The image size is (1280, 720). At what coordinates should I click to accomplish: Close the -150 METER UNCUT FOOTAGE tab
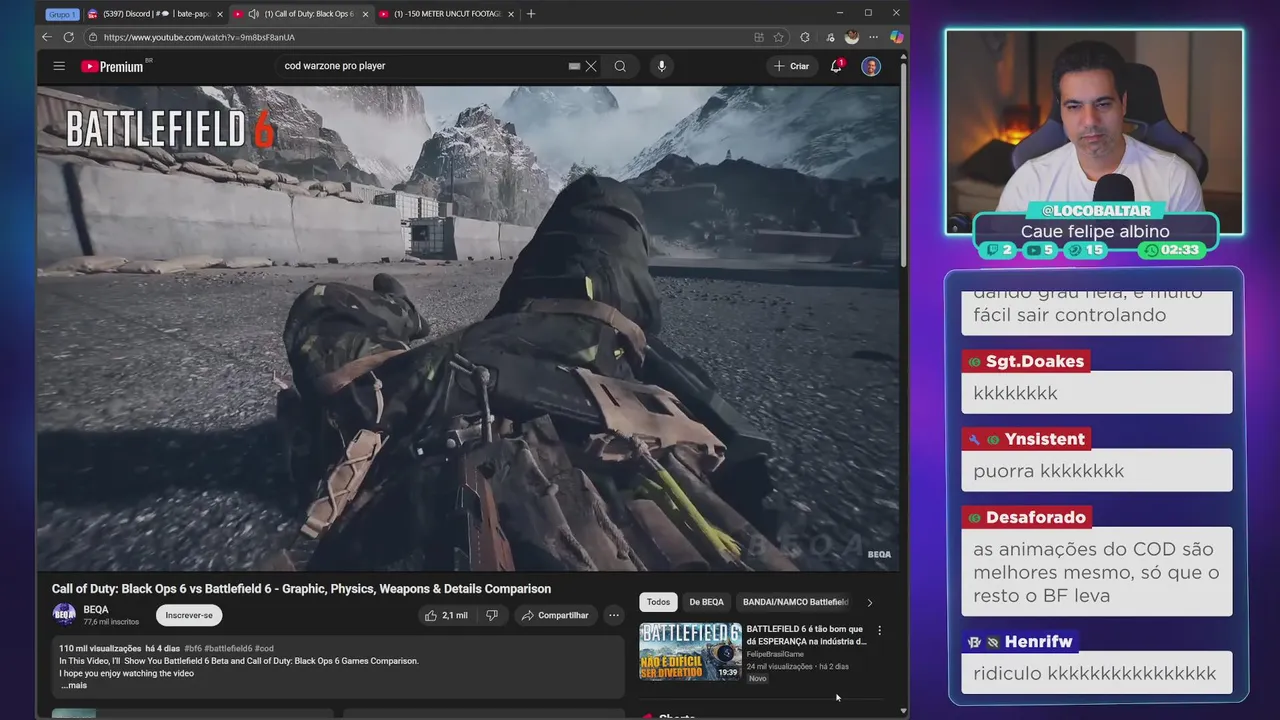(511, 14)
